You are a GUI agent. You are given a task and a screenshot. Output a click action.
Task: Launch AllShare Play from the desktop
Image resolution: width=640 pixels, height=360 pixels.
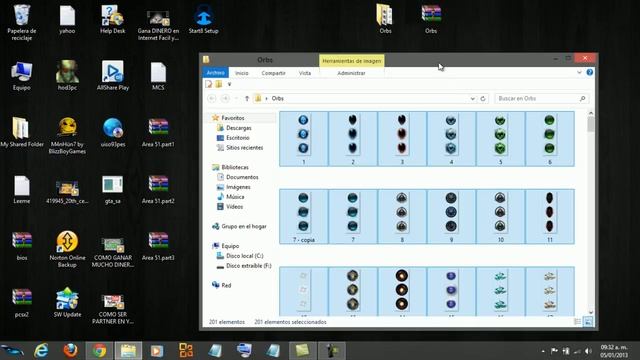(x=113, y=76)
